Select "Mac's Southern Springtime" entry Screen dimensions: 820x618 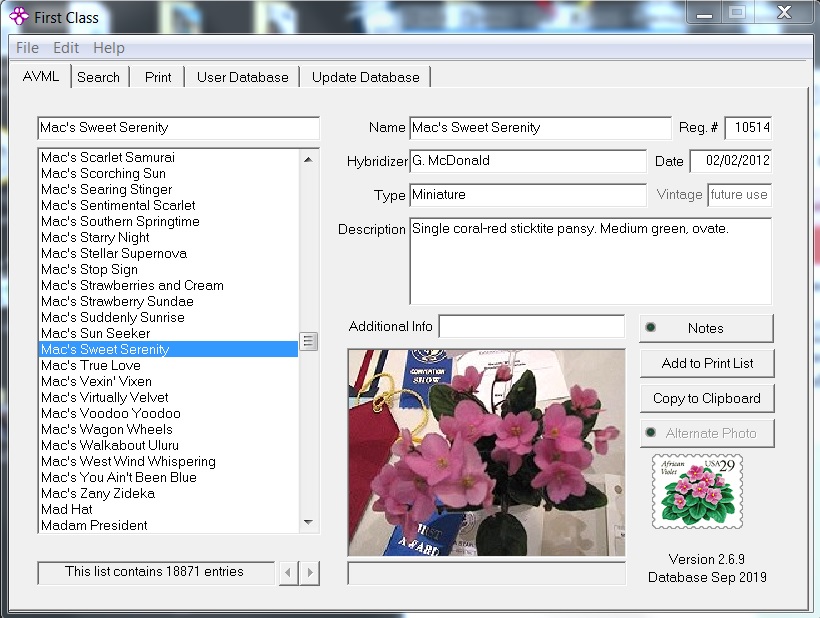[x=168, y=222]
